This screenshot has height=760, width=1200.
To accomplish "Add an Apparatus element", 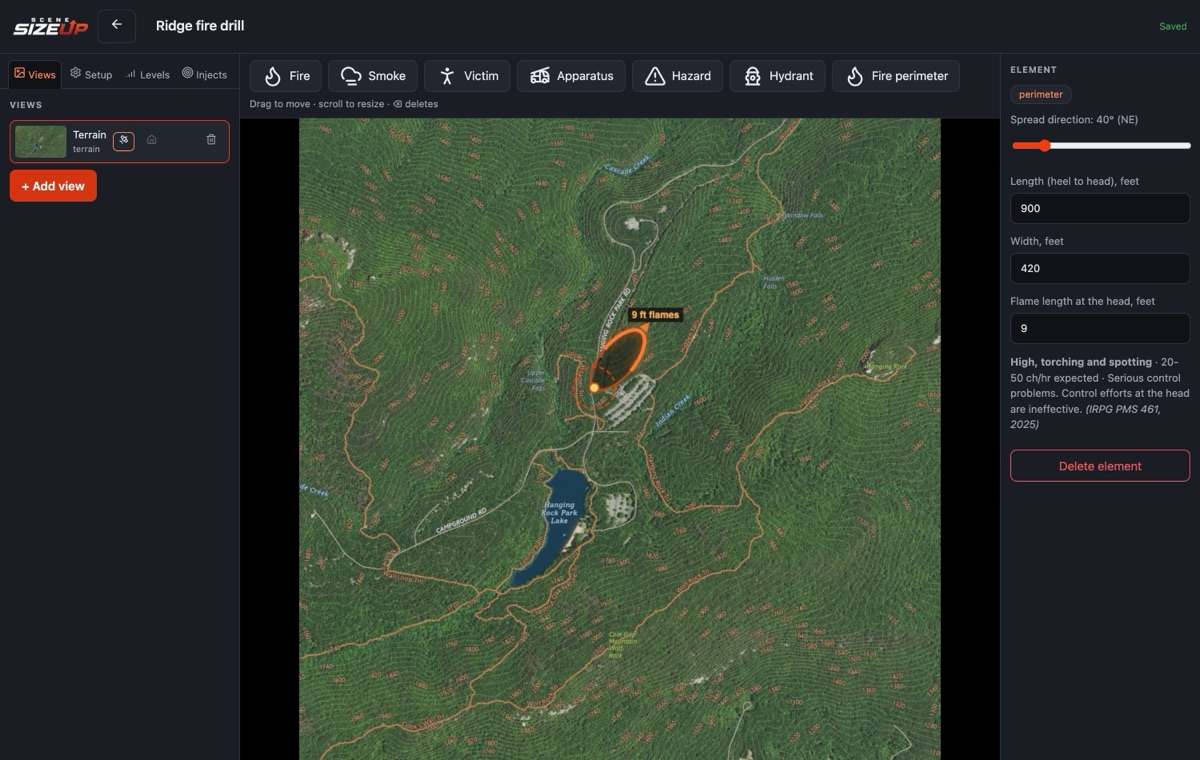I will click(571, 76).
